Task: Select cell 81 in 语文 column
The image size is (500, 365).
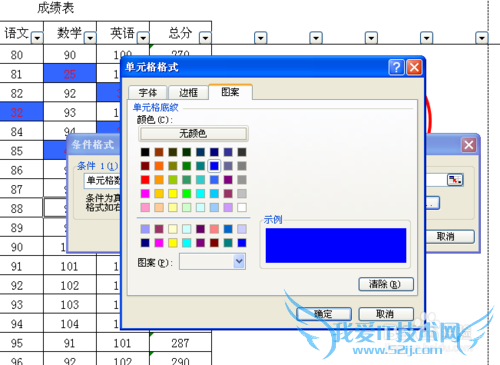Action: tap(21, 74)
